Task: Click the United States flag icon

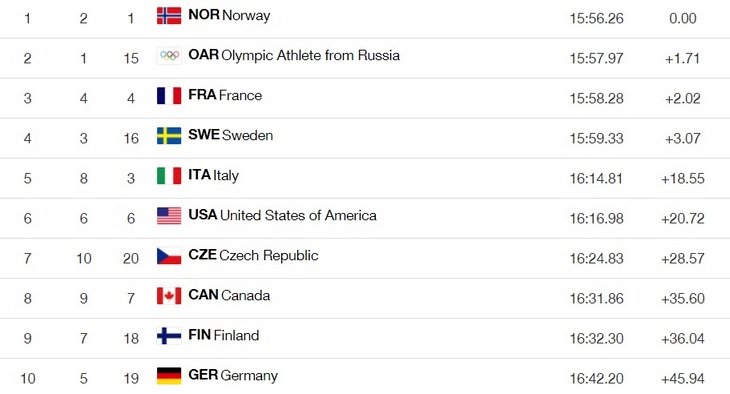Action: pyautogui.click(x=169, y=216)
